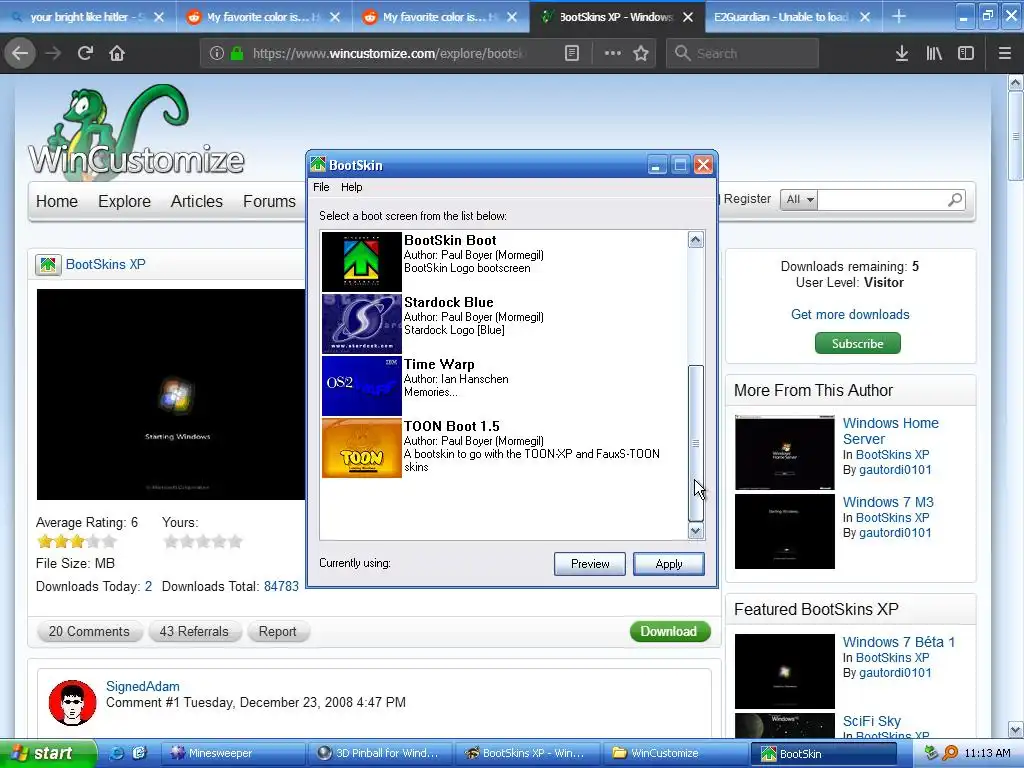Image resolution: width=1024 pixels, height=768 pixels.
Task: Open the Forums nav item
Action: coord(269,201)
